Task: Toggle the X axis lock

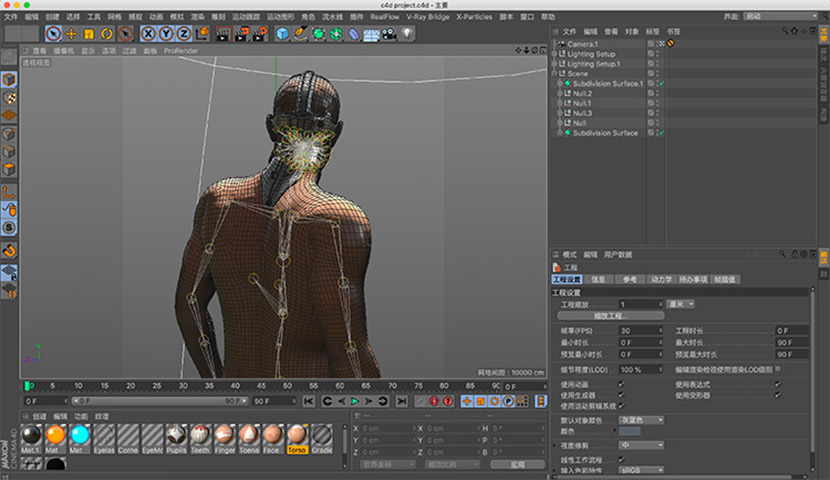Action: point(146,34)
